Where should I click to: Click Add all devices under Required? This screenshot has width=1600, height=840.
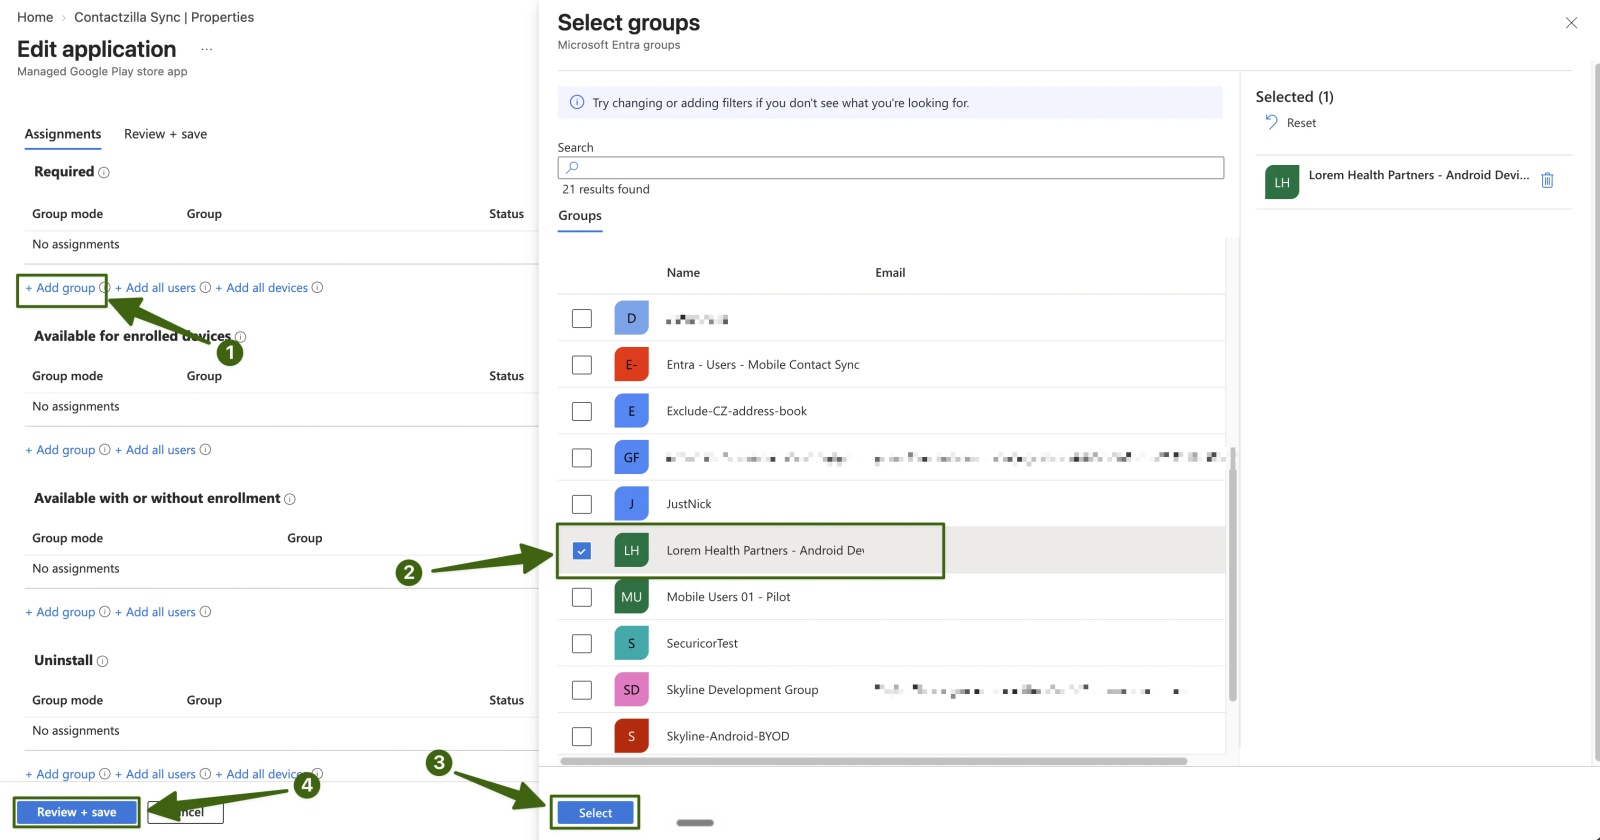pyautogui.click(x=262, y=288)
